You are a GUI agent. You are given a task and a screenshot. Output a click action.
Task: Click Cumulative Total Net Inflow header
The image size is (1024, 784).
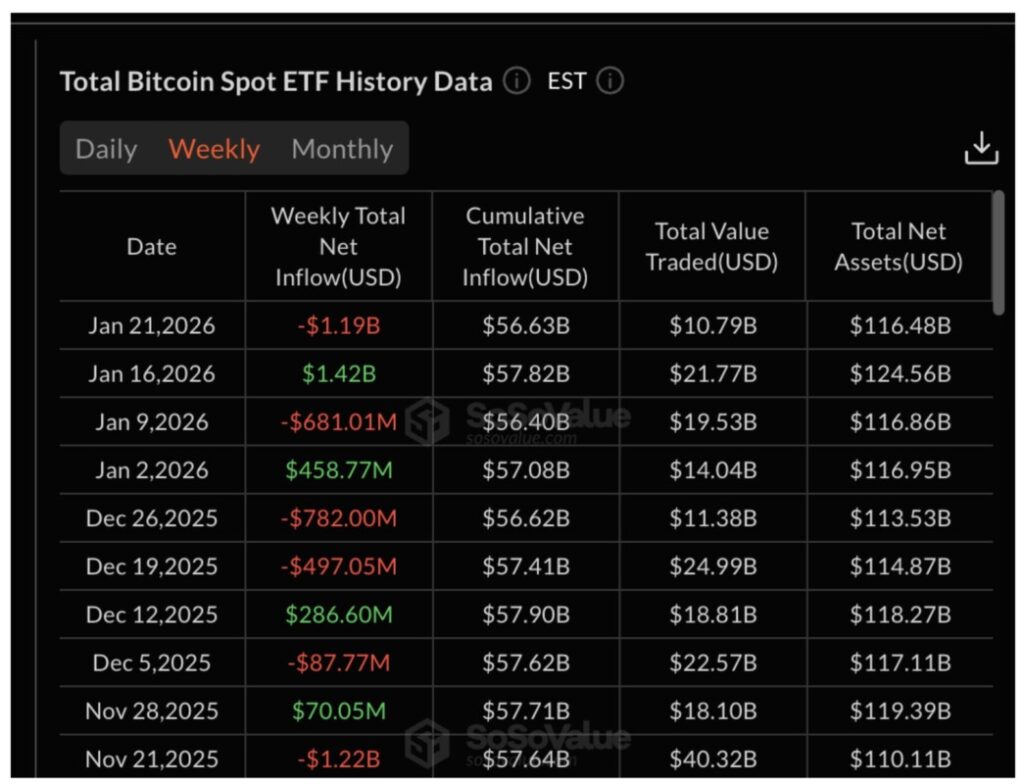(x=525, y=246)
